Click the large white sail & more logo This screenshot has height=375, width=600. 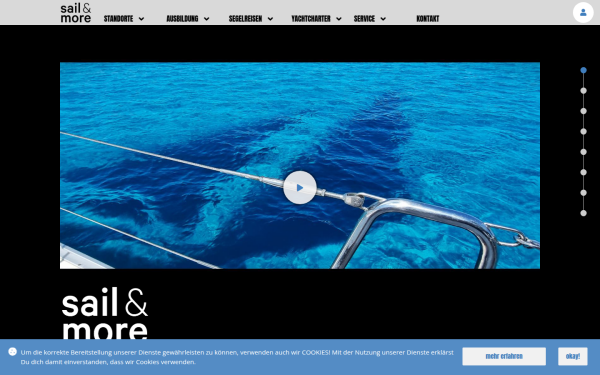click(x=104, y=313)
